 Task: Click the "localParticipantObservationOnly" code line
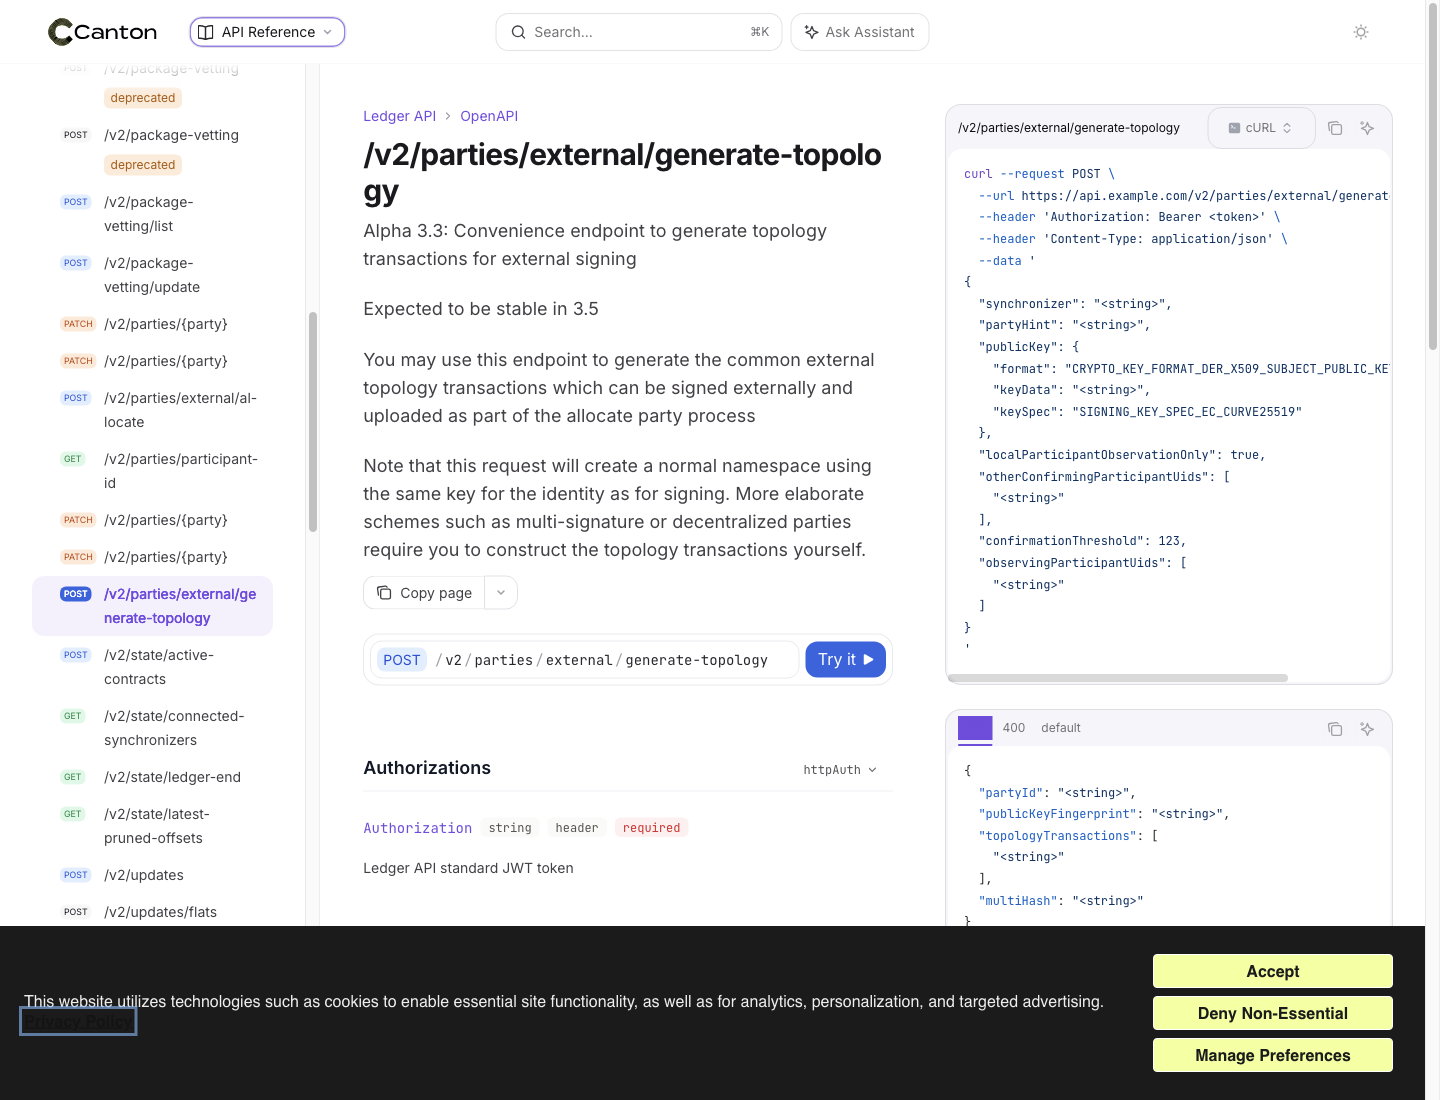tap(1122, 455)
